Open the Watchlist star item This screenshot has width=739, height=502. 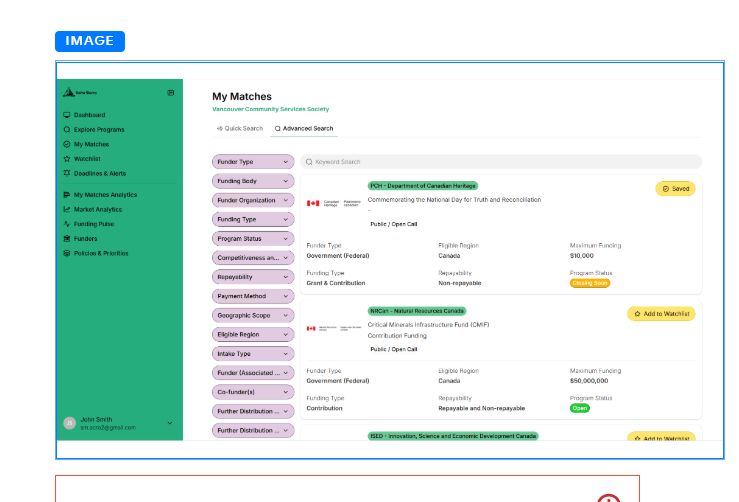[x=82, y=159]
